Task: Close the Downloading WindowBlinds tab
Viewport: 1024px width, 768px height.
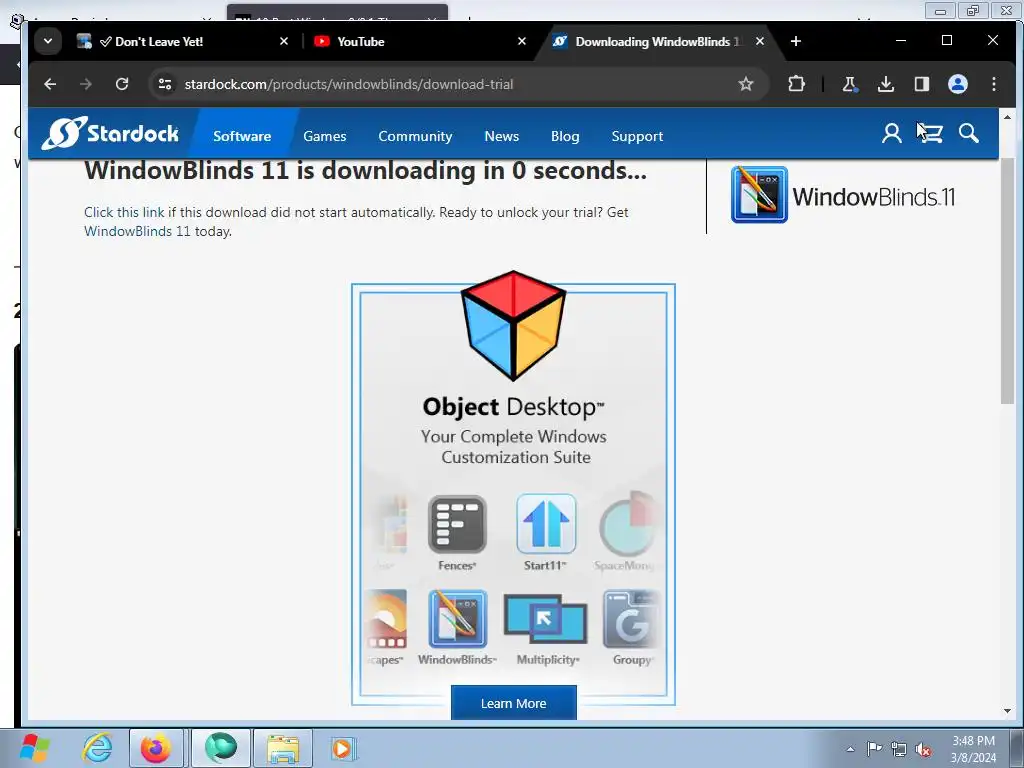Action: point(760,41)
